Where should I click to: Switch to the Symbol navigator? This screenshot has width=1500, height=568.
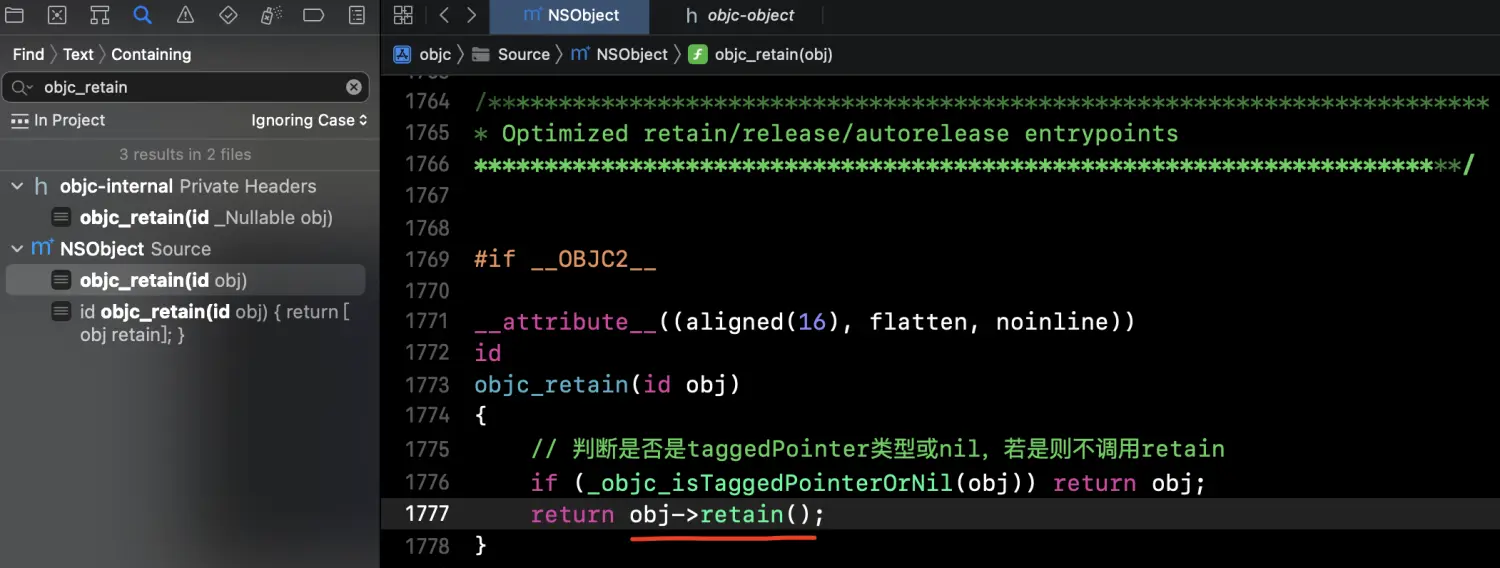pyautogui.click(x=100, y=15)
